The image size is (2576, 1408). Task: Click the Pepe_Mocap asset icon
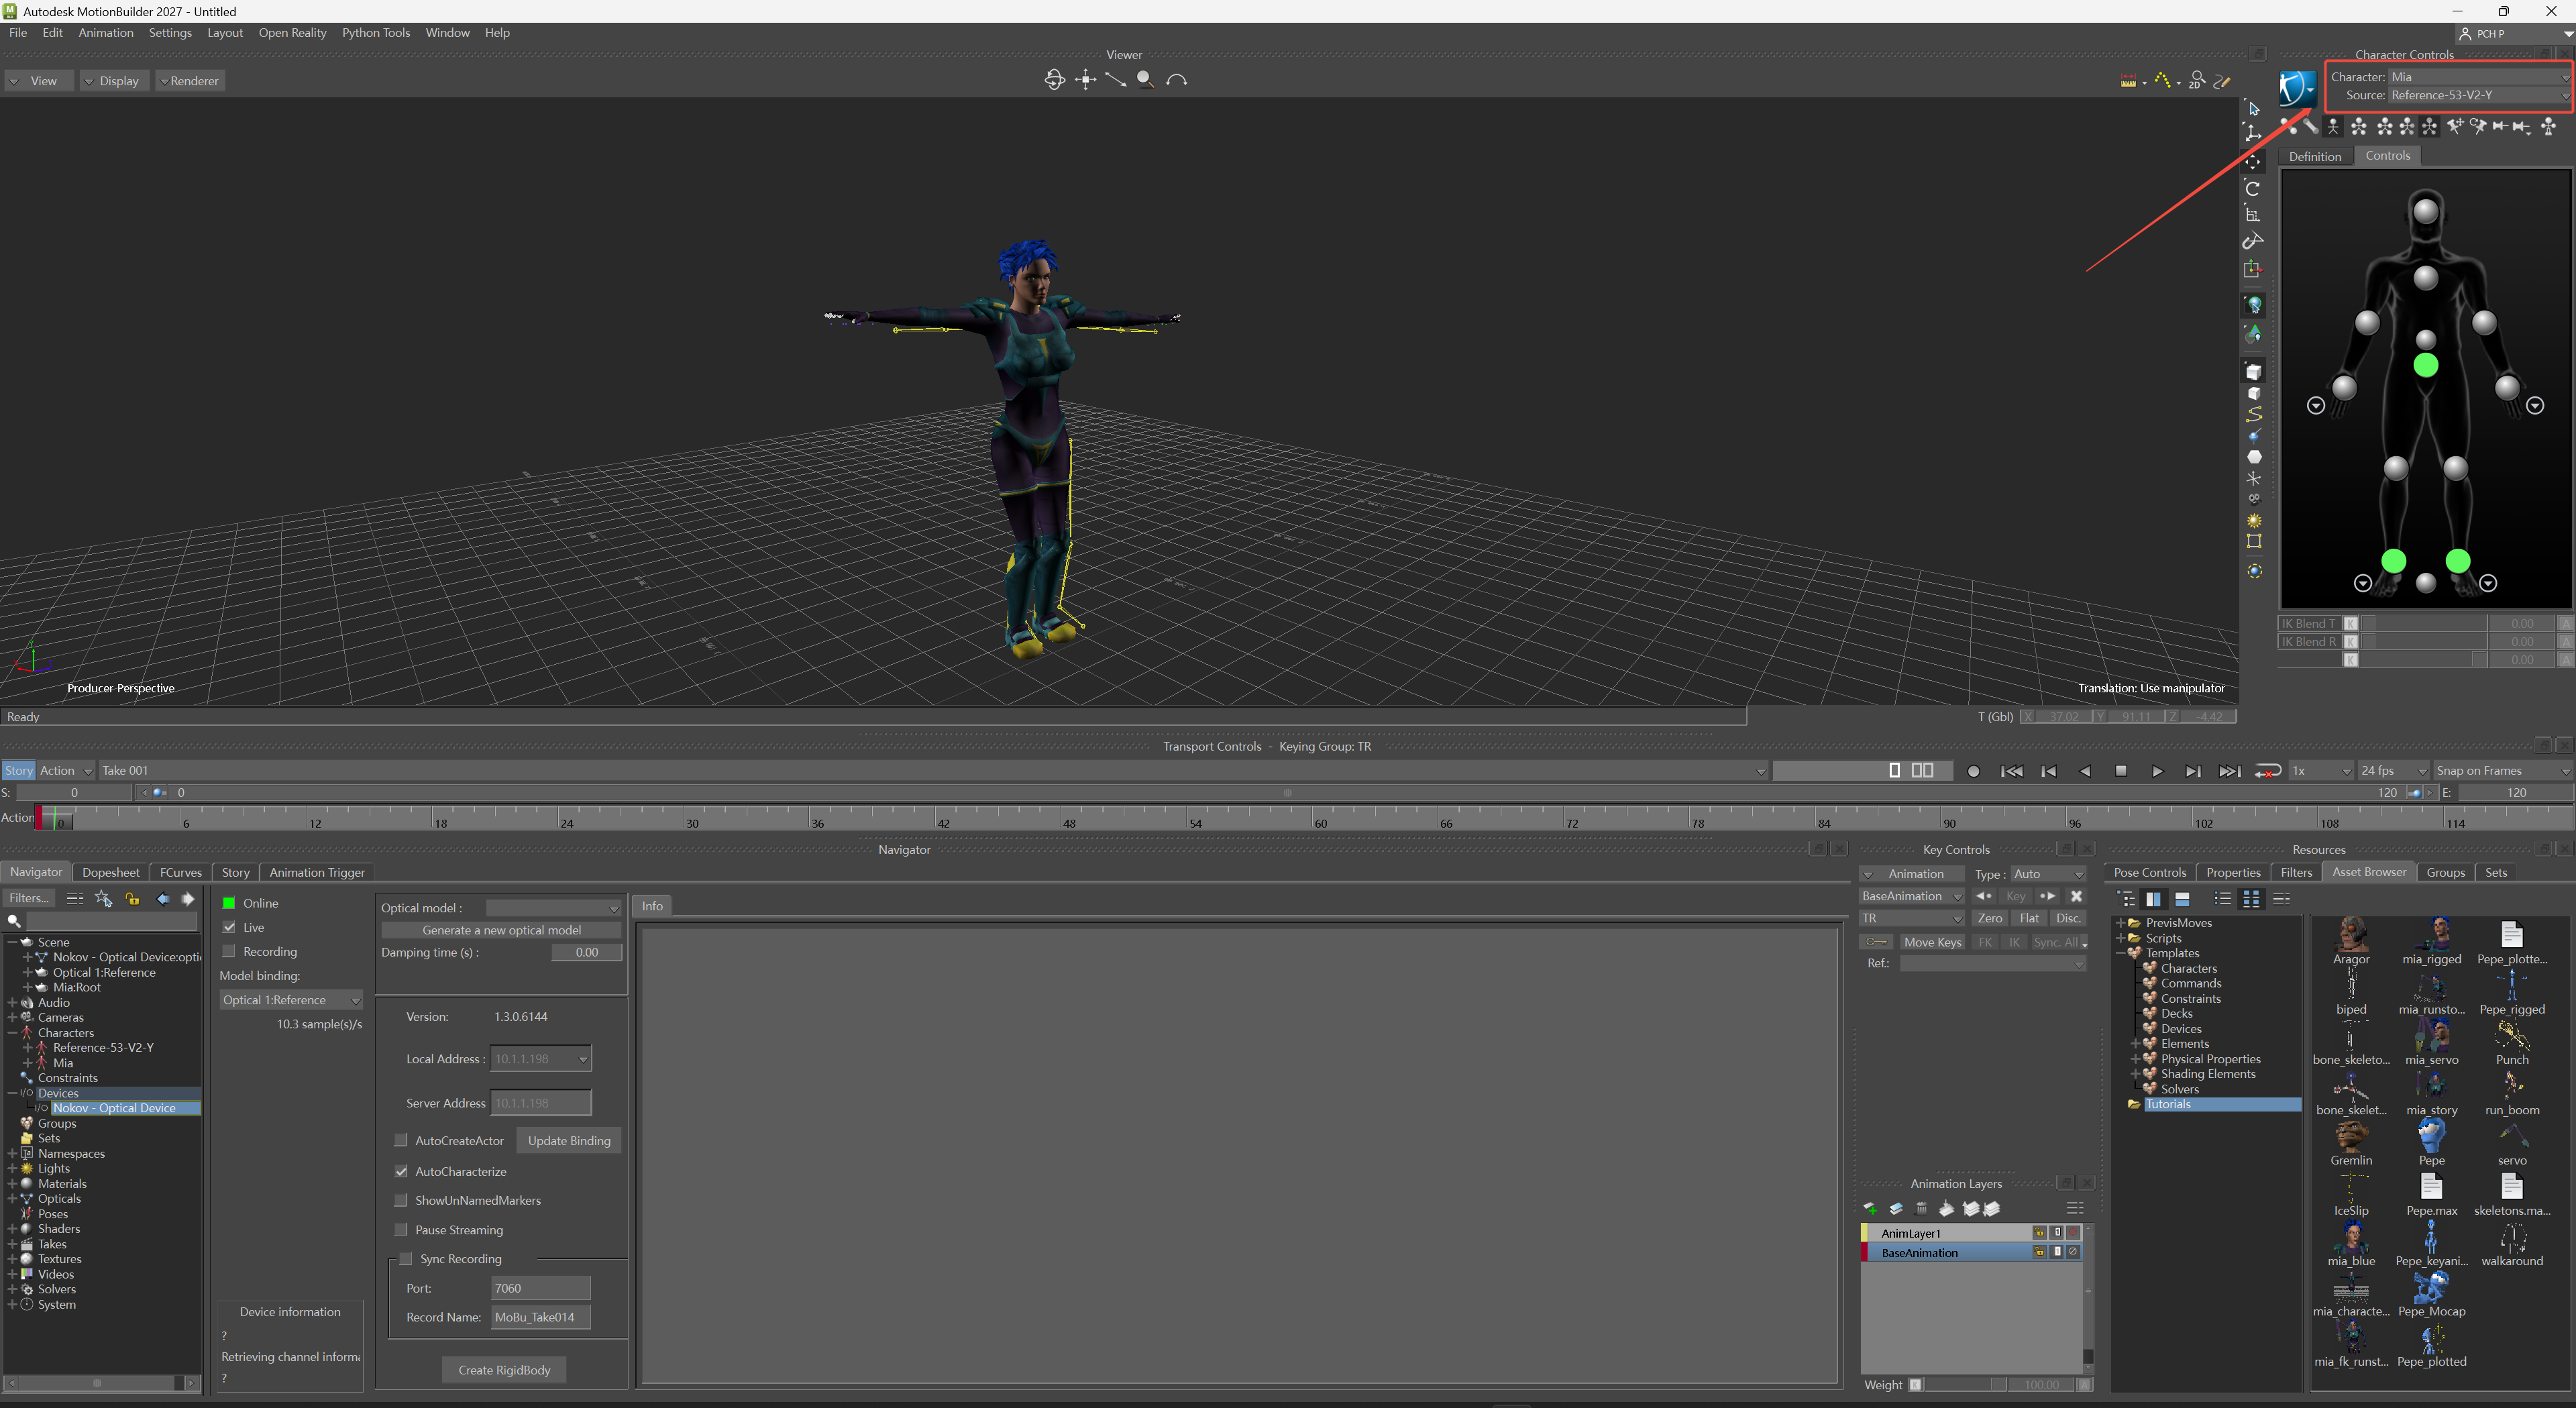(2431, 1287)
